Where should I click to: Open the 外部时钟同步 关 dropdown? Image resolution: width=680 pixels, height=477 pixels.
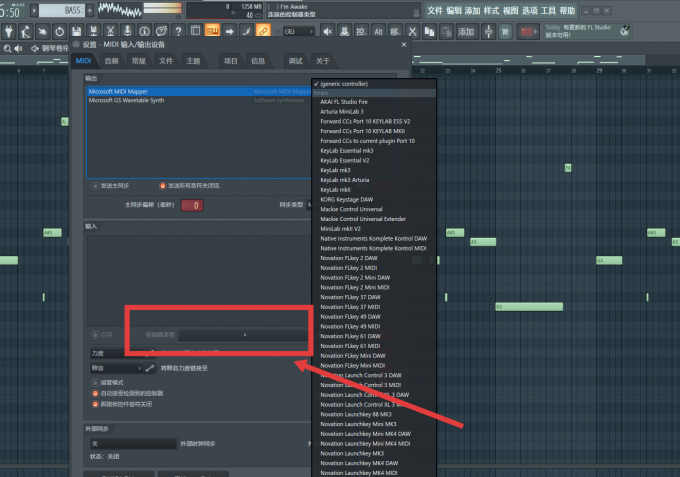(x=134, y=444)
